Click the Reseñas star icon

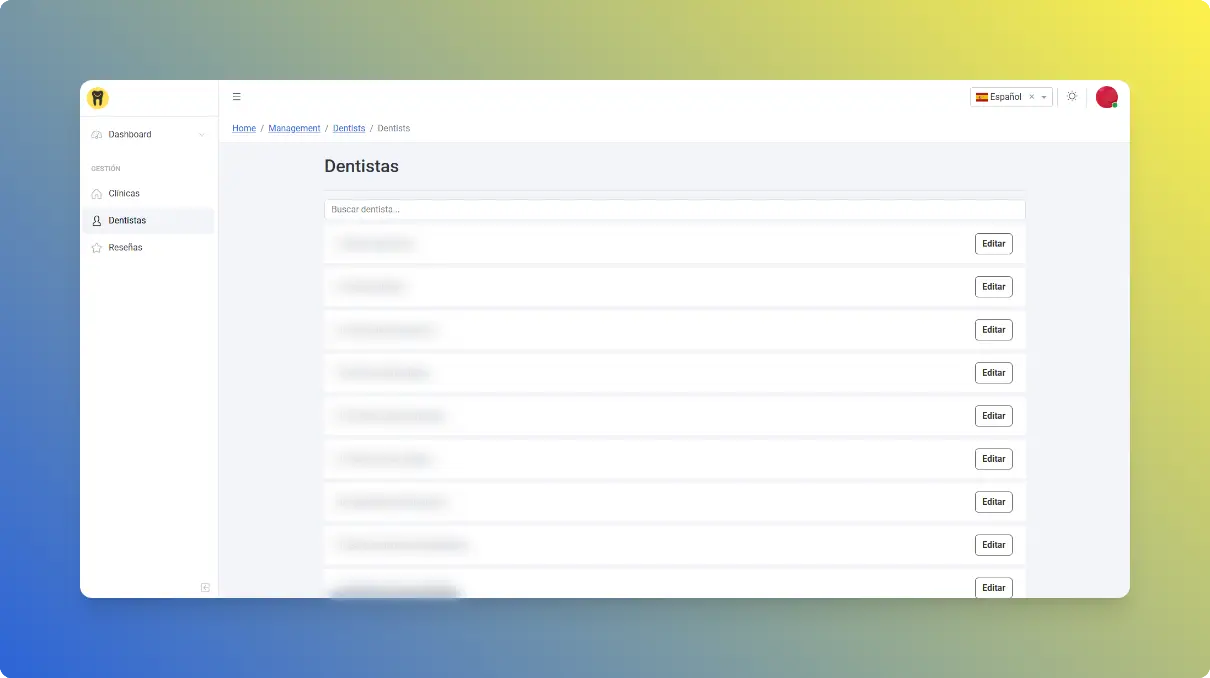tap(97, 248)
